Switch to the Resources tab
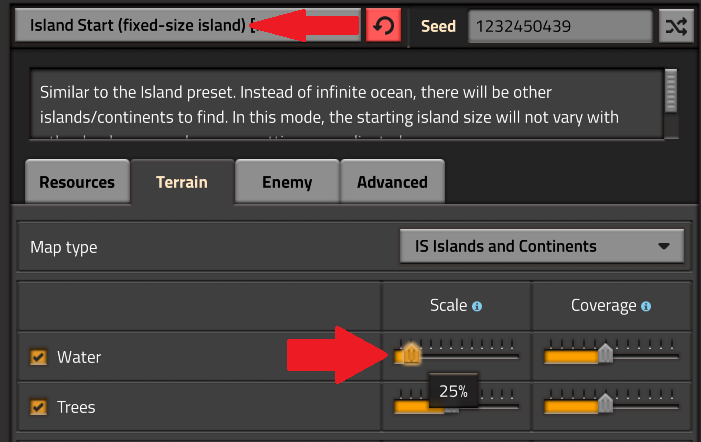The height and width of the screenshot is (442, 701). [77, 182]
